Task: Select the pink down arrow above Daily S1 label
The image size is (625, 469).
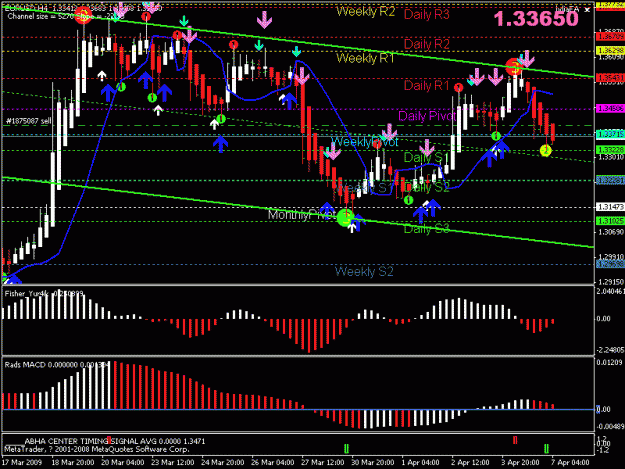Action: coord(426,147)
